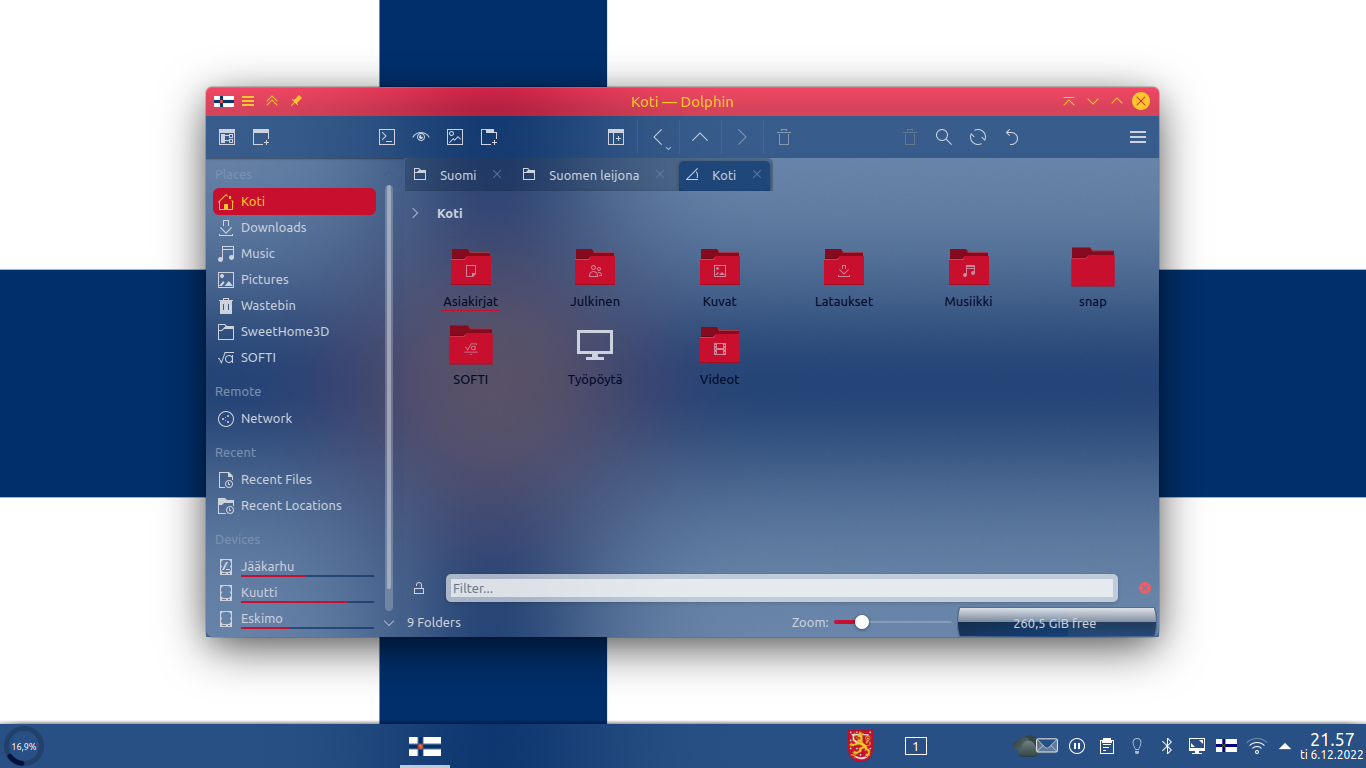Toggle the places panel icon in the toolbar
Image resolution: width=1366 pixels, height=768 pixels.
[x=227, y=137]
